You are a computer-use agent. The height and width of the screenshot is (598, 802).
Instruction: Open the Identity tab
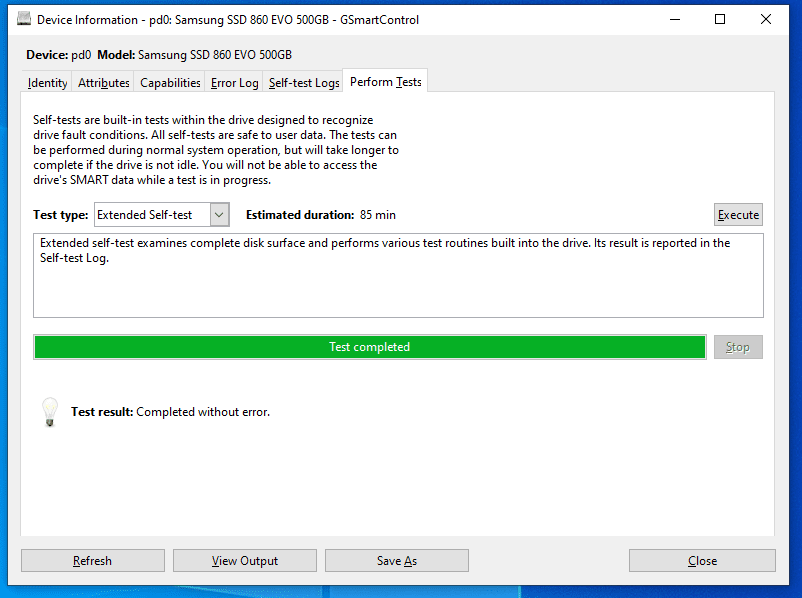click(48, 83)
